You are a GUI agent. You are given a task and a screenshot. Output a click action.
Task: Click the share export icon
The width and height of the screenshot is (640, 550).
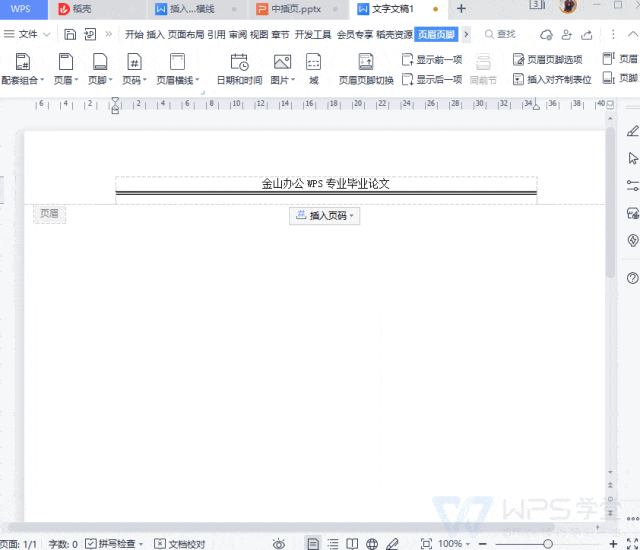[x=587, y=35]
